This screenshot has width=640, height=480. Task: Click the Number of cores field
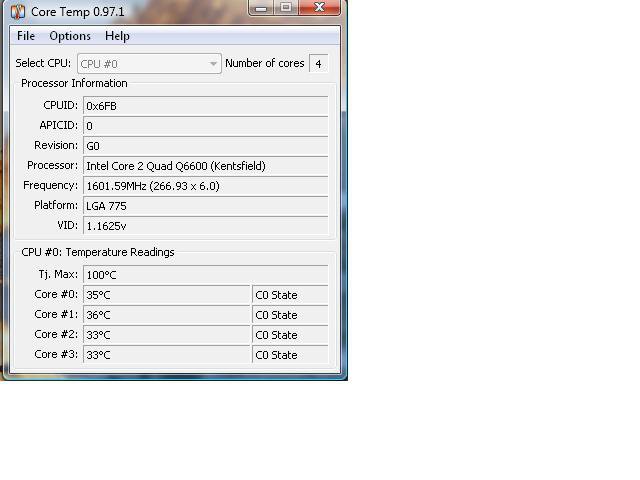[318, 64]
